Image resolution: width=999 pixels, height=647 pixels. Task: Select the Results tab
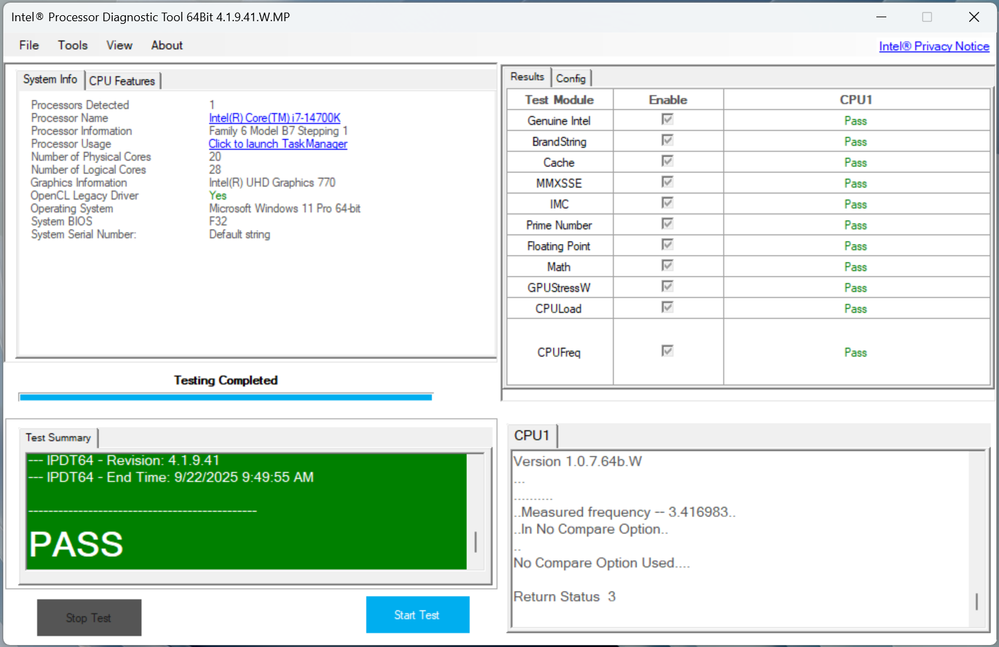pos(527,77)
